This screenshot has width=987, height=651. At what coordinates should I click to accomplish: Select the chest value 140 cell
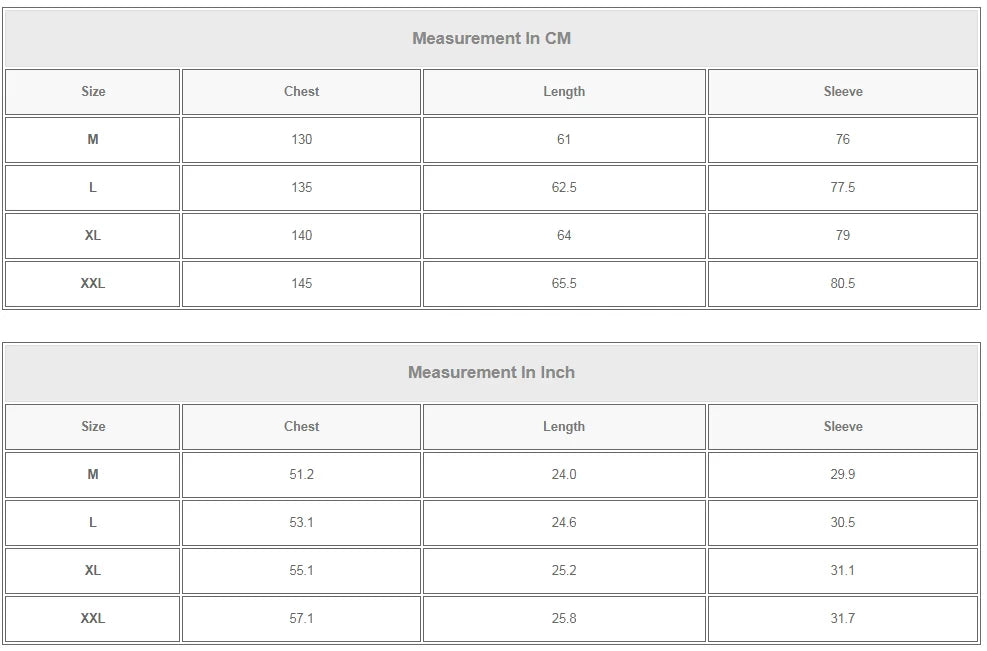pos(301,235)
